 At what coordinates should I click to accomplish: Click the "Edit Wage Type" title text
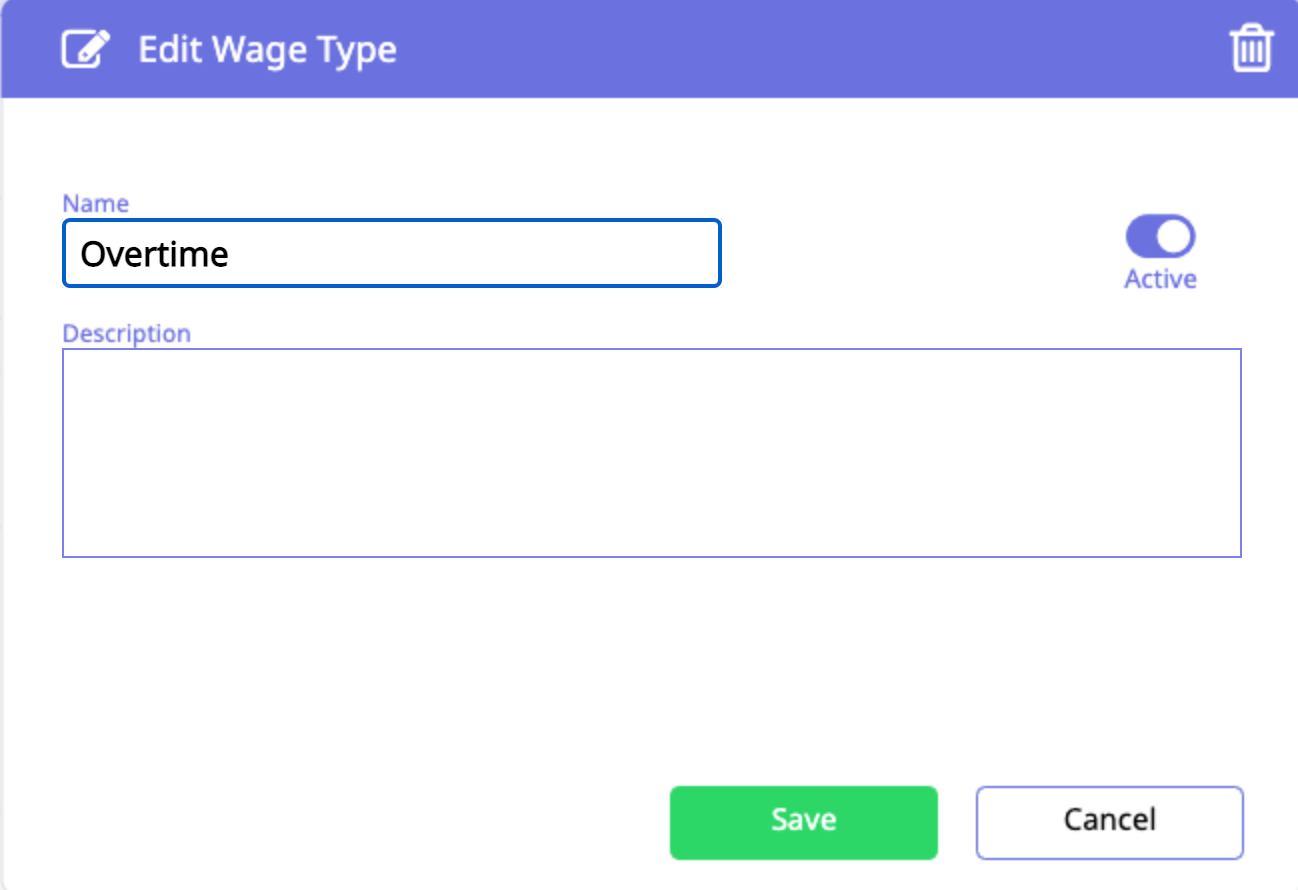267,50
